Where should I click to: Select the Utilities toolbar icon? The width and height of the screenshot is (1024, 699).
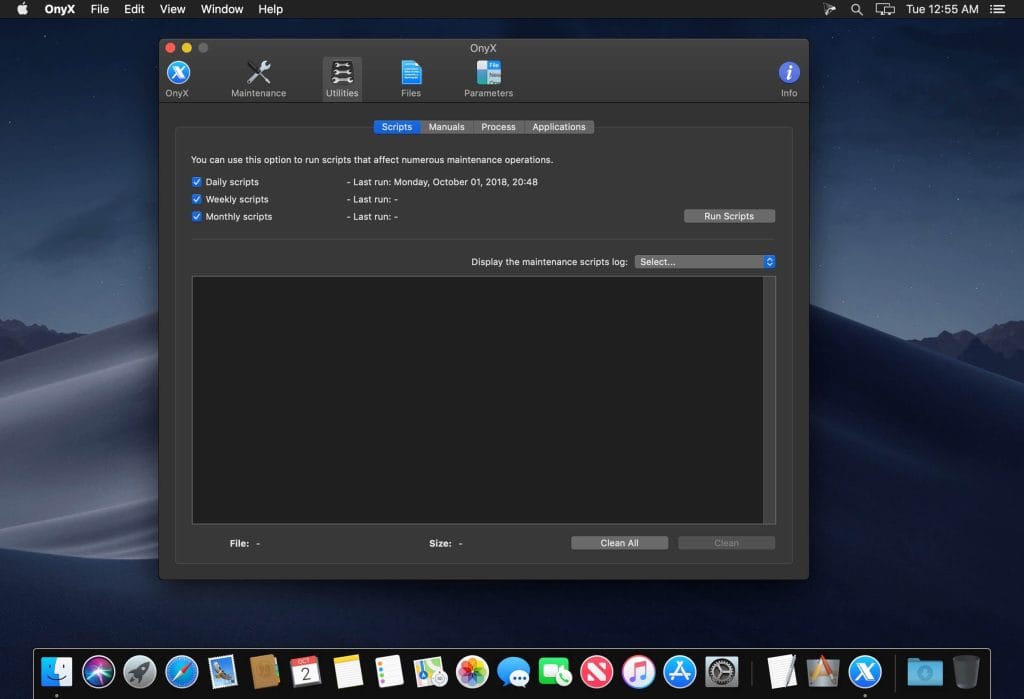click(x=341, y=75)
